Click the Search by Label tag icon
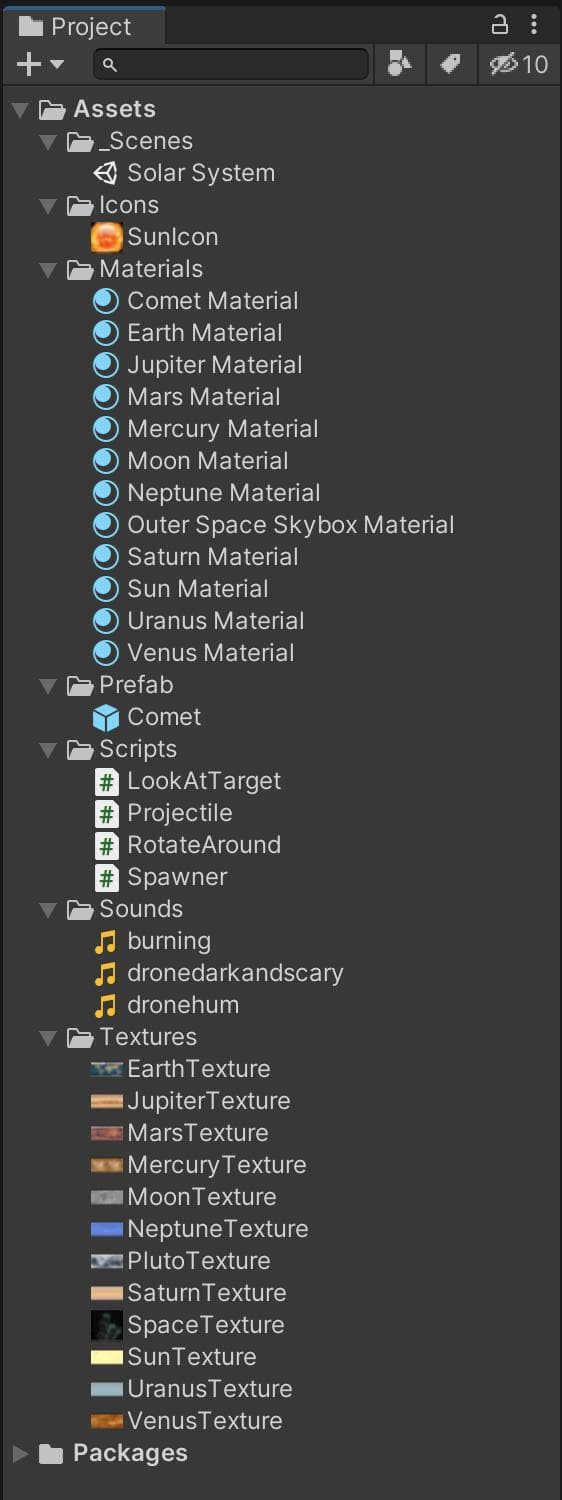The image size is (562, 1500). click(450, 64)
